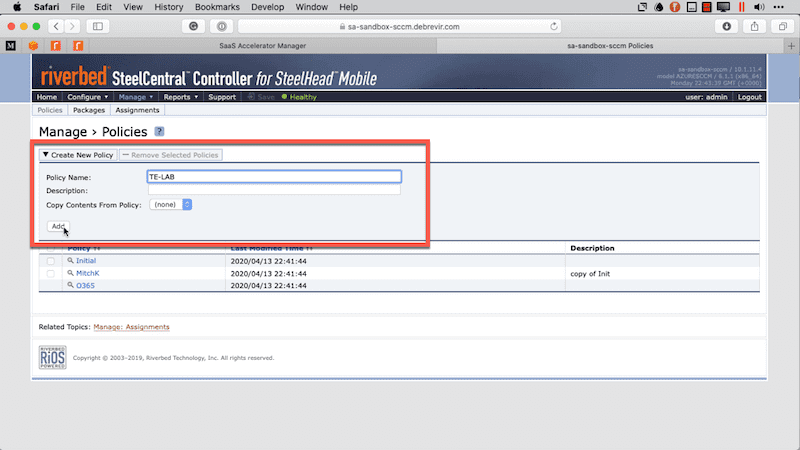Click into the Policy Name field
This screenshot has width=800, height=450.
[274, 177]
